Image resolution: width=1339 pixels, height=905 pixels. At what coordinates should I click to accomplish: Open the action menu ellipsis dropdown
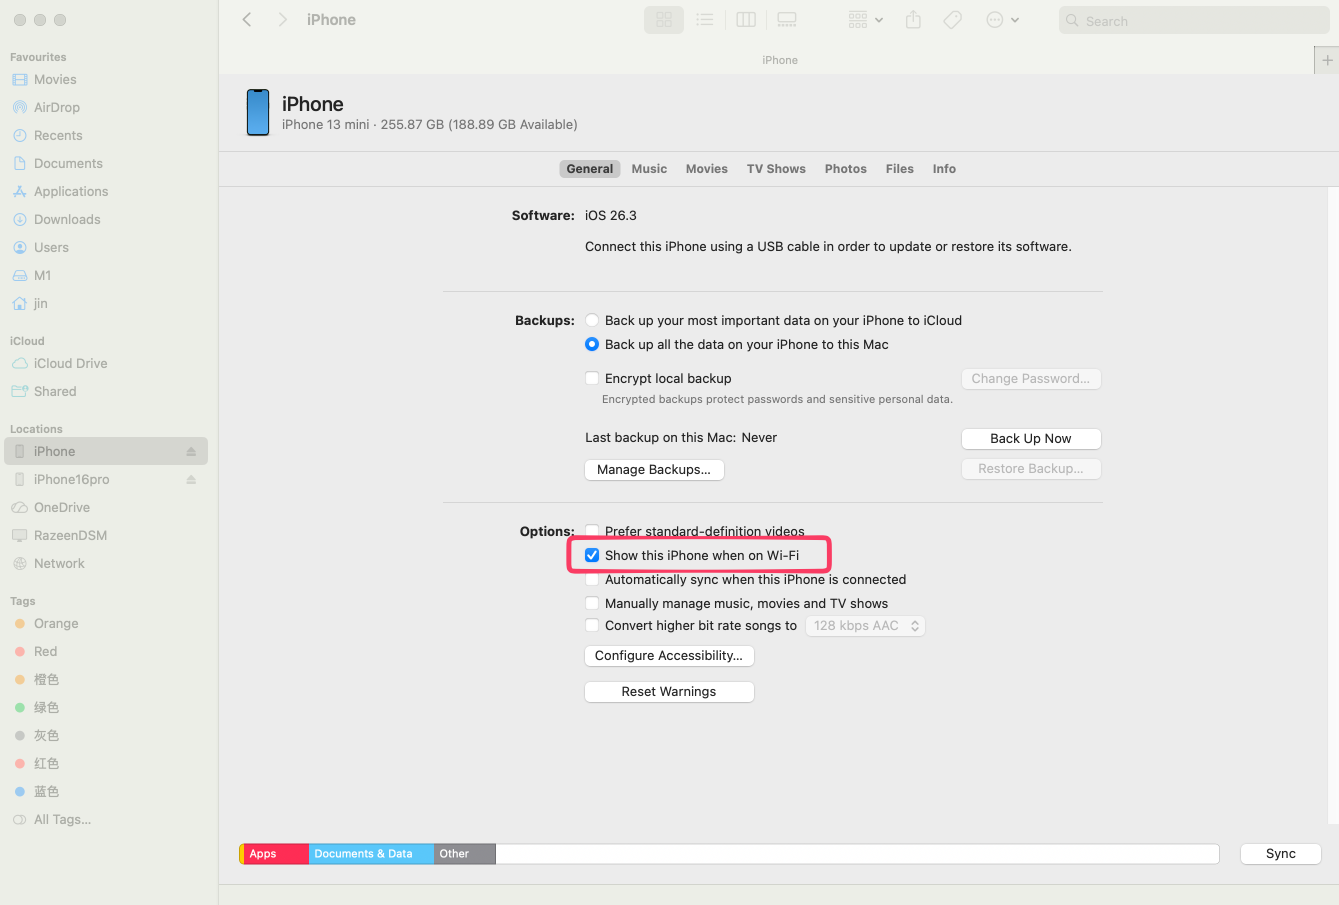1002,20
